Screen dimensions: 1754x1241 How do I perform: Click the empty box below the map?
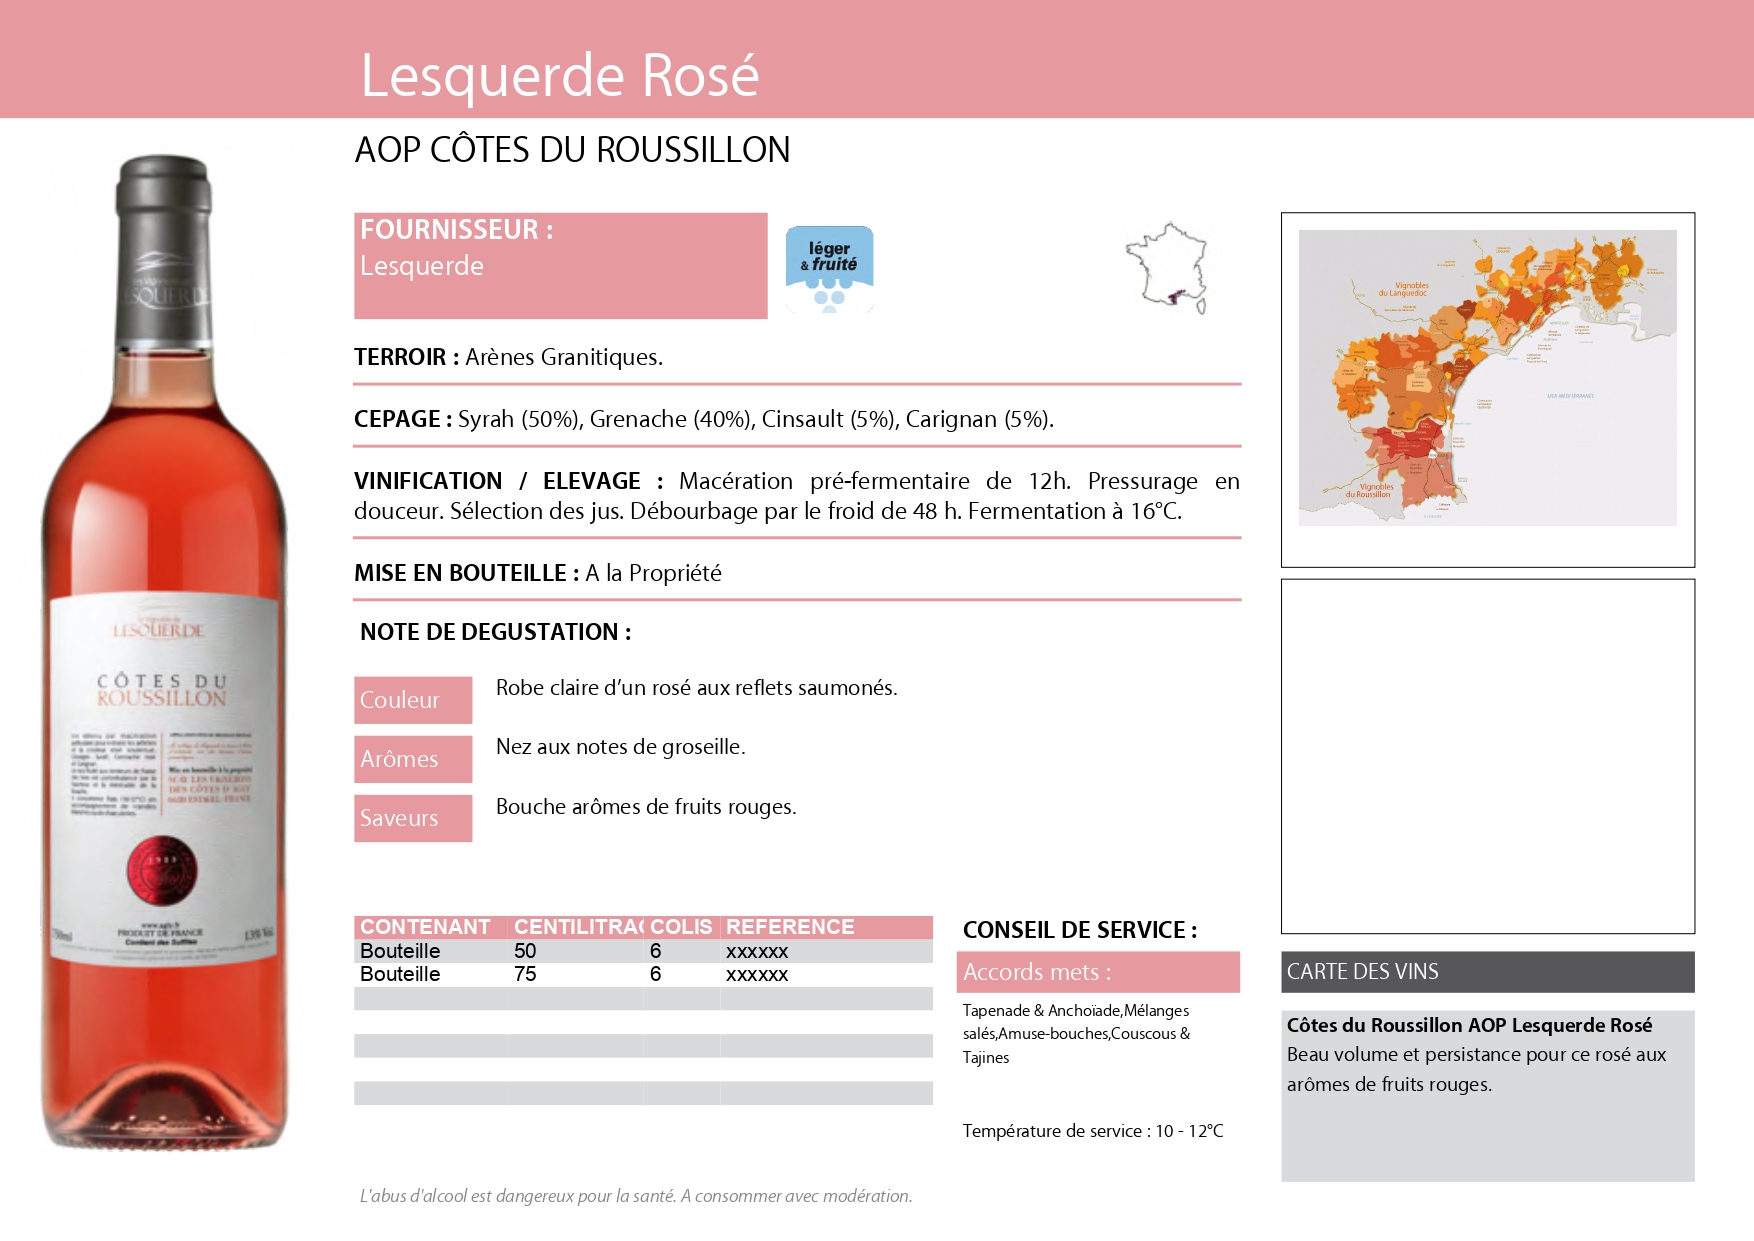pyautogui.click(x=1487, y=756)
